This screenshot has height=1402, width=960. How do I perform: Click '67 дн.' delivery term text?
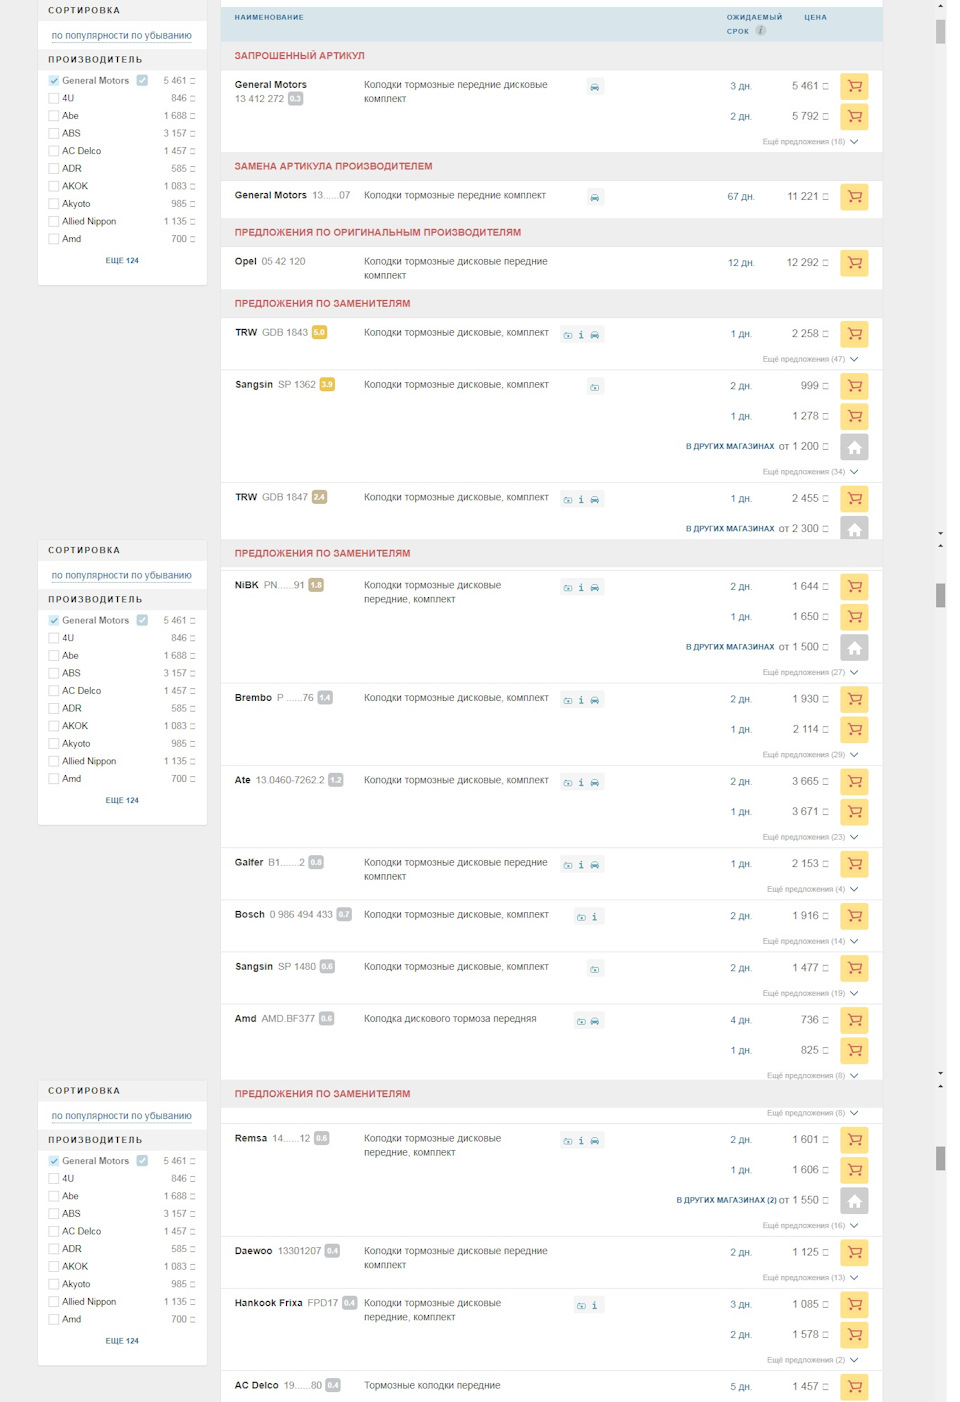point(741,197)
